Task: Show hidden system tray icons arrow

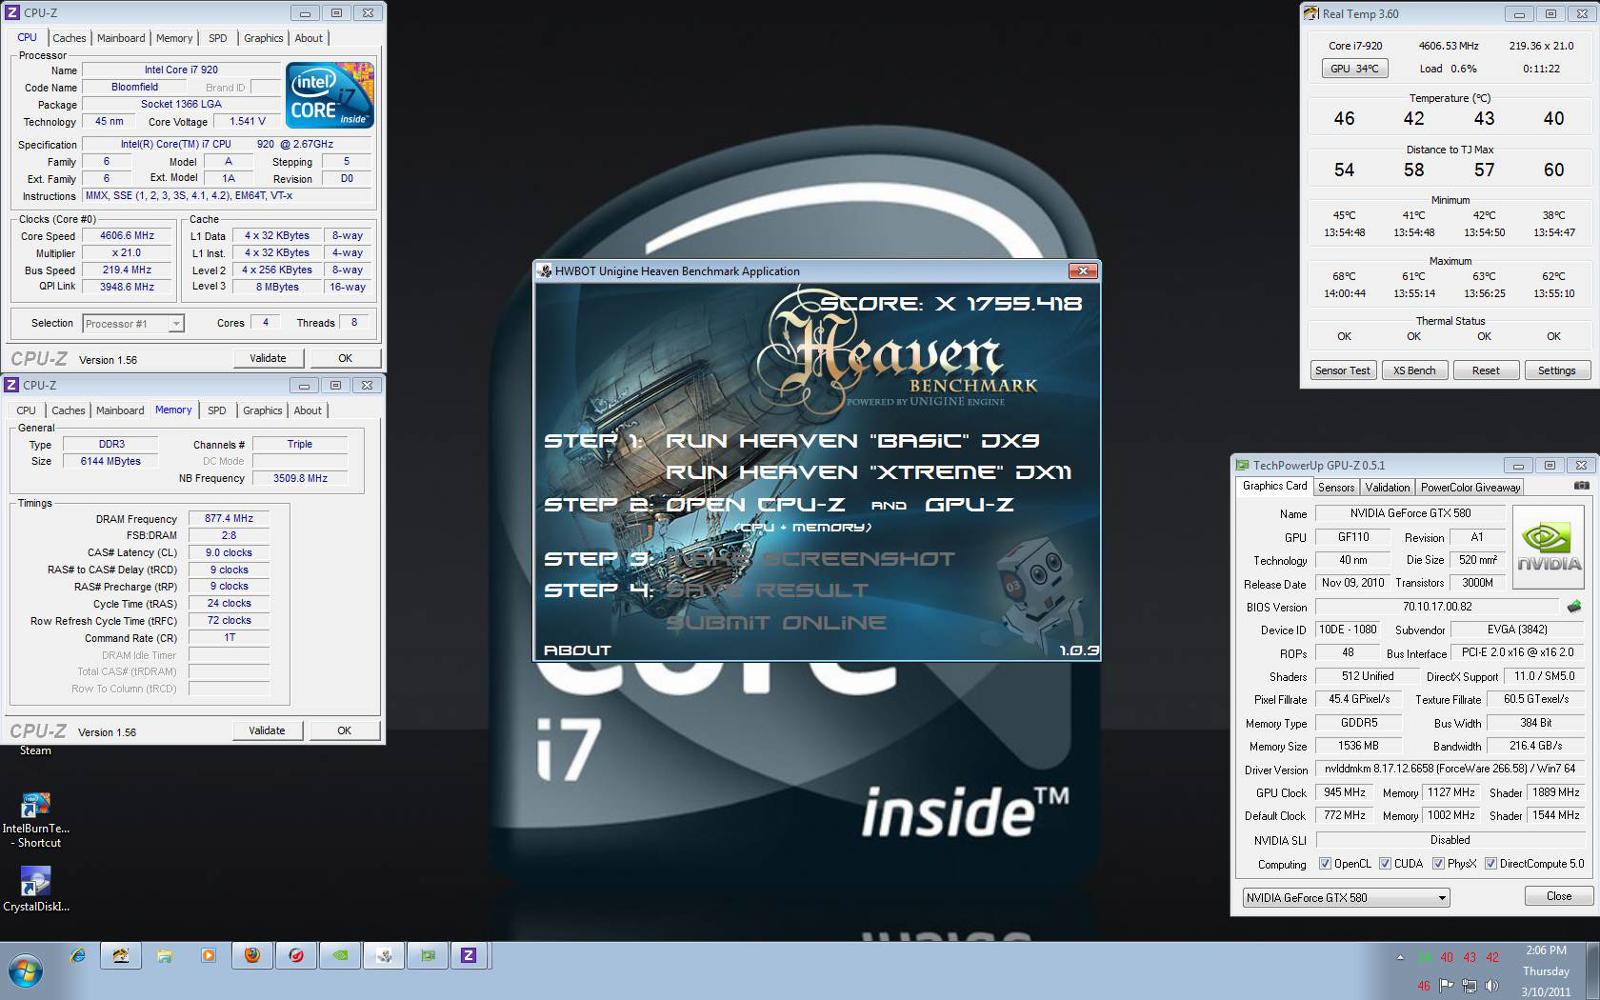Action: click(1399, 958)
